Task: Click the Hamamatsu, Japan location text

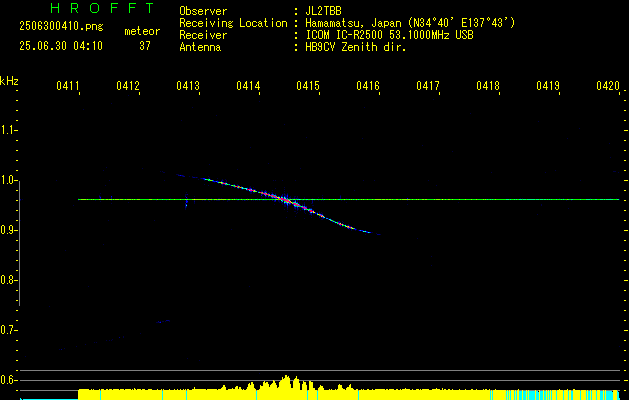Action: pos(410,23)
